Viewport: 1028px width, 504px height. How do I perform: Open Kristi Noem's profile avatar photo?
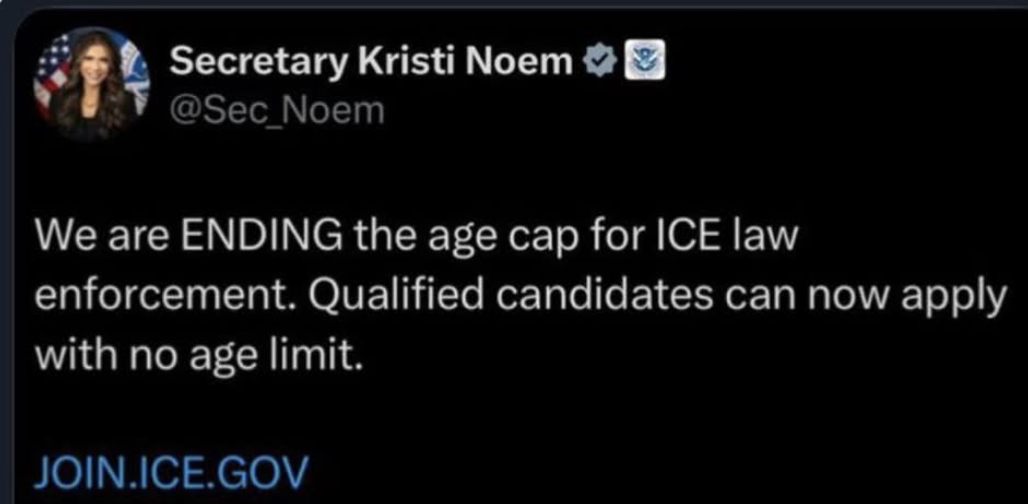pos(92,84)
